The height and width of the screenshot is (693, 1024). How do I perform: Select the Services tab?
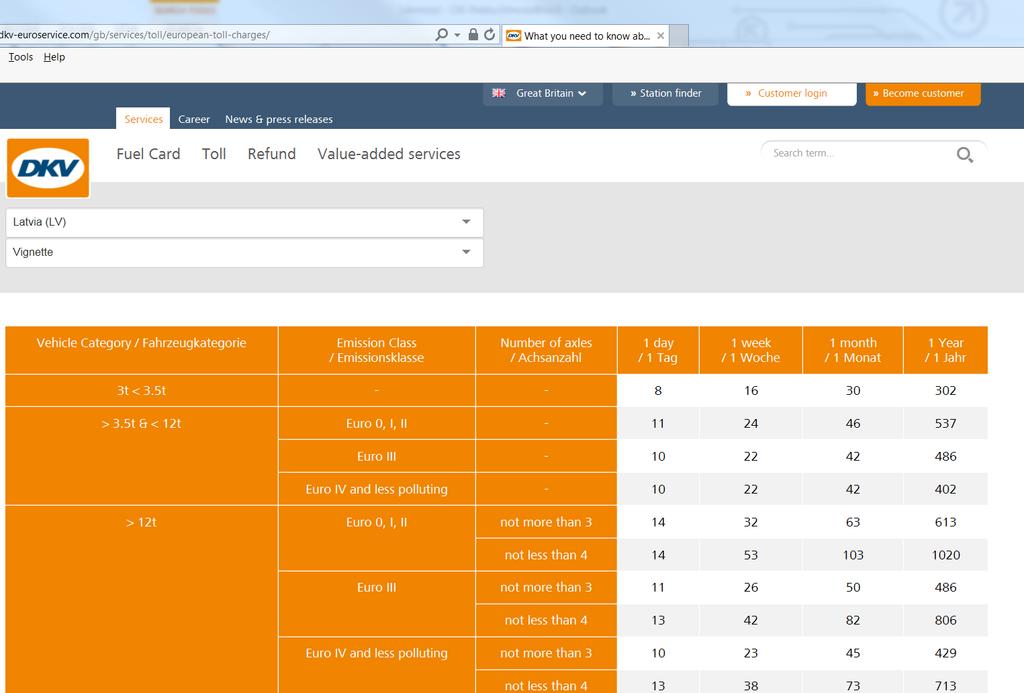(x=143, y=119)
